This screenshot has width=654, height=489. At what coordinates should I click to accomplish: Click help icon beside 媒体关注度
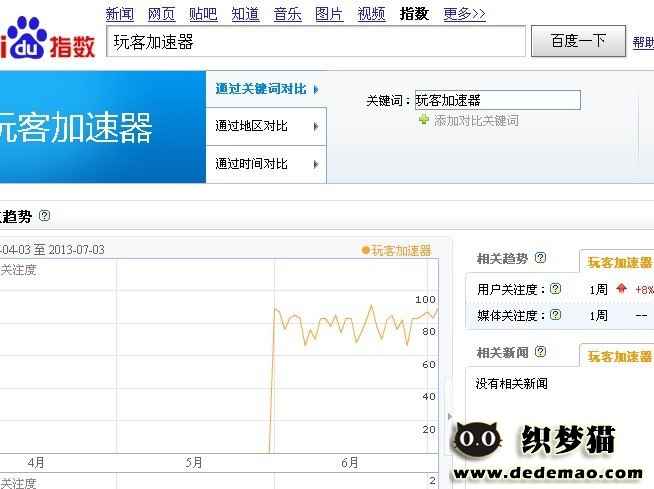(x=555, y=315)
